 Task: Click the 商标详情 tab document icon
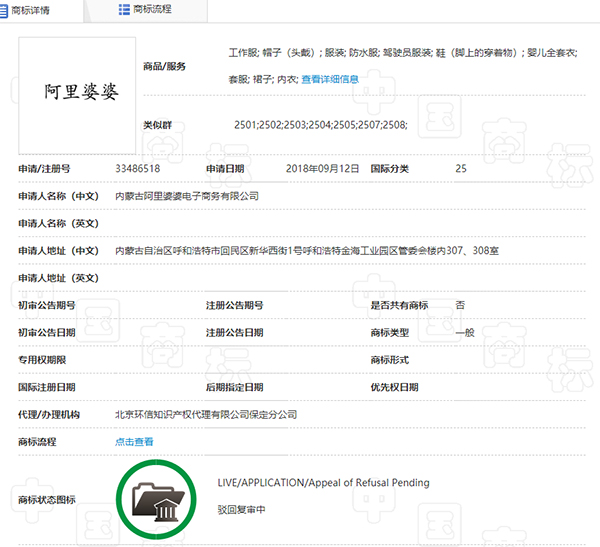[x=3, y=10]
